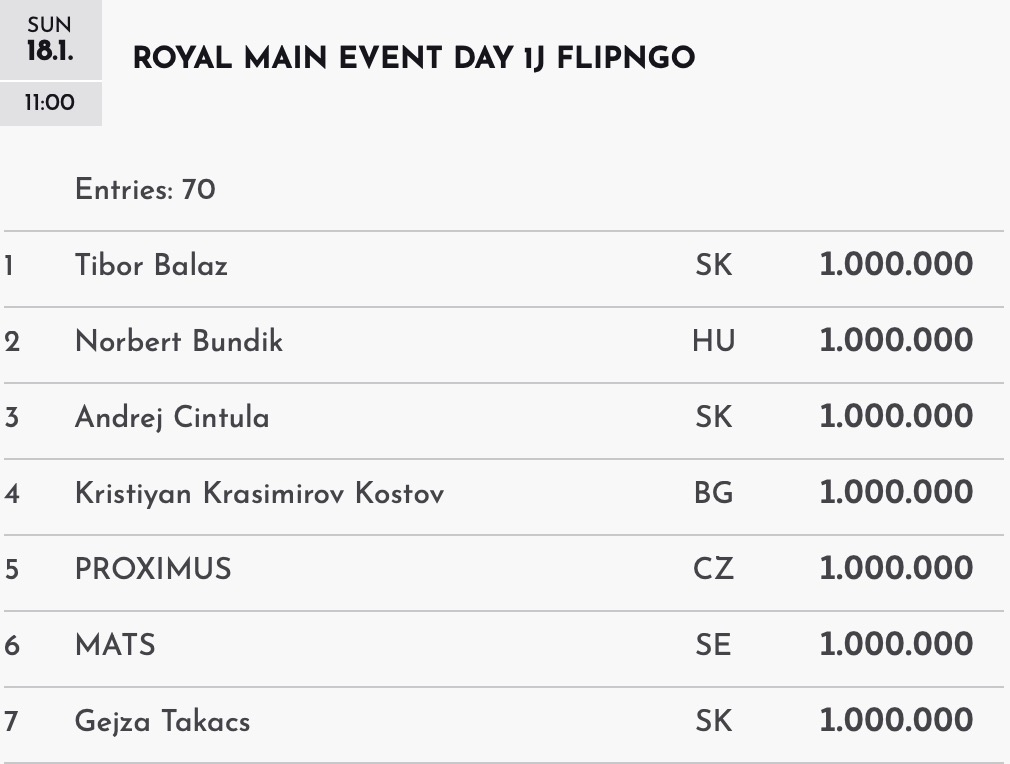
Task: Select Gejza Takacs in the list
Action: [162, 721]
